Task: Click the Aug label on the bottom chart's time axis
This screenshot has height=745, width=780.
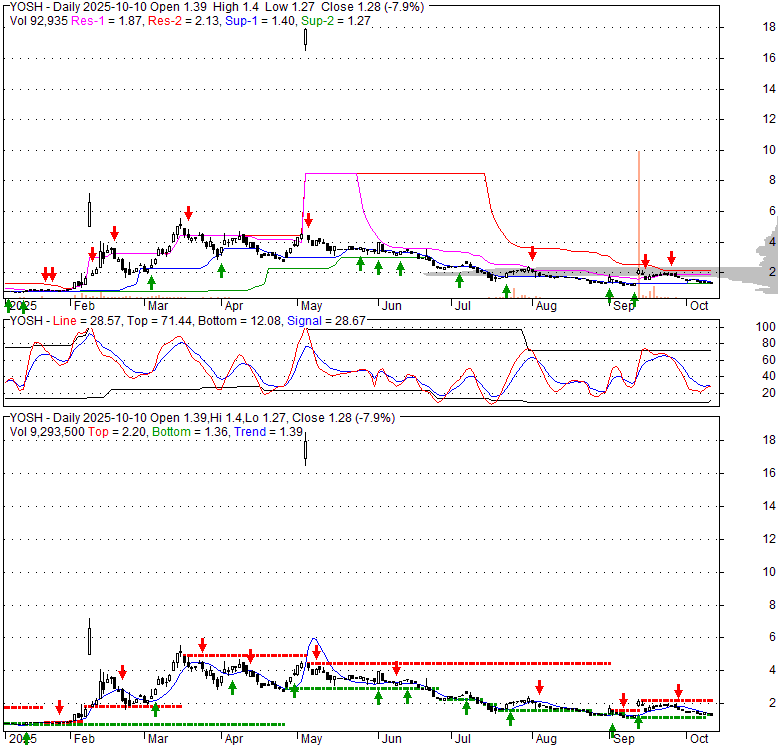Action: coord(545,738)
